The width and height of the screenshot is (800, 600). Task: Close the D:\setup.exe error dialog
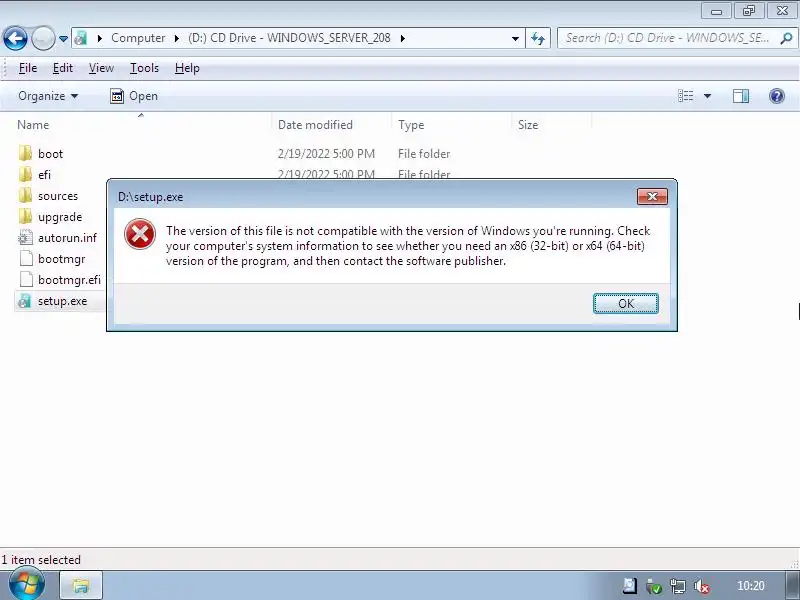[x=652, y=196]
